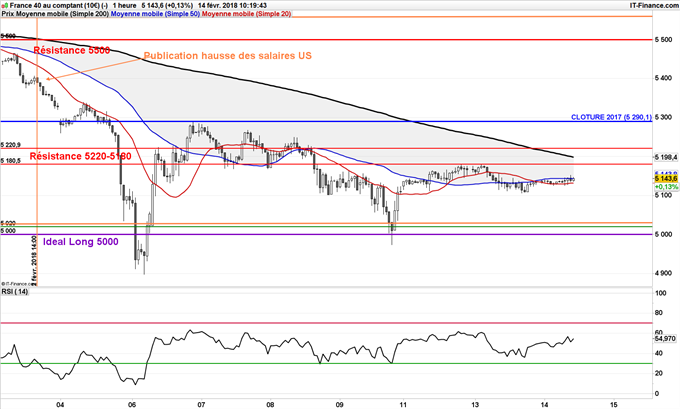The width and height of the screenshot is (680, 409).
Task: Open the 1 heure timeframe label
Action: pyautogui.click(x=124, y=6)
